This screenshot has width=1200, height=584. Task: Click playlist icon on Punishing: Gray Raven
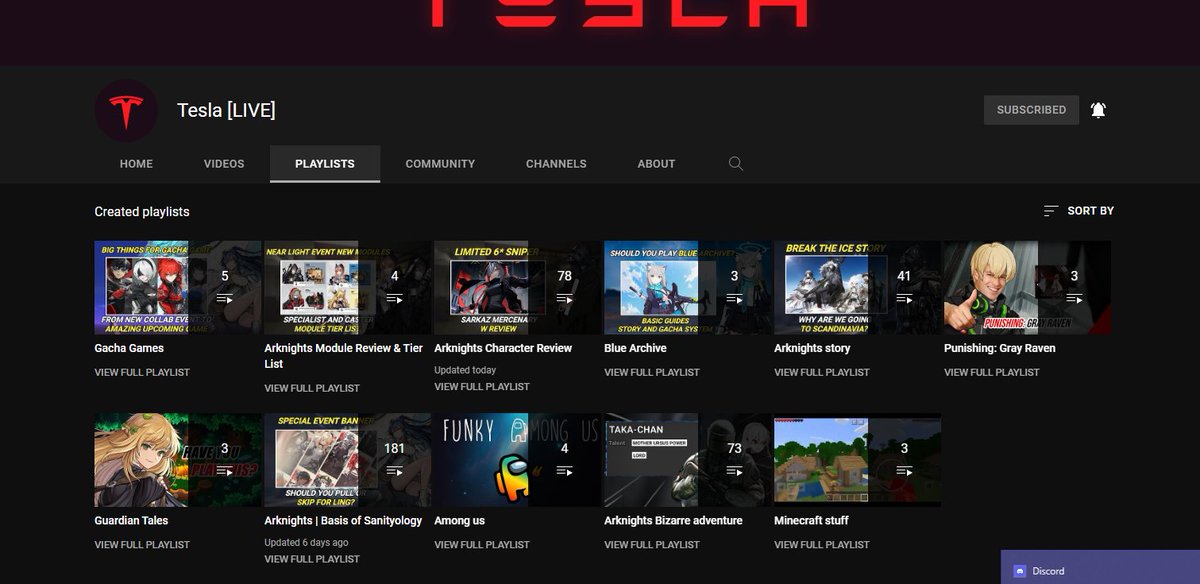click(1074, 298)
